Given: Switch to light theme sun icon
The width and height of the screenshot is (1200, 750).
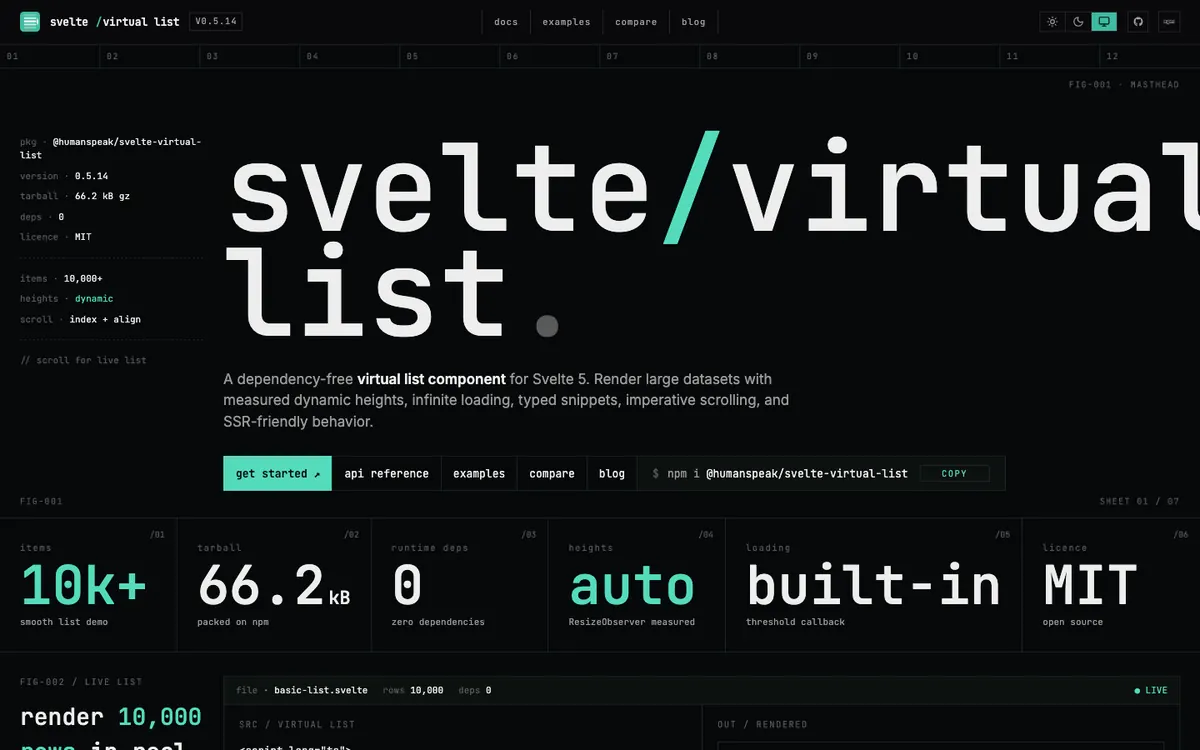Looking at the screenshot, I should point(1052,21).
